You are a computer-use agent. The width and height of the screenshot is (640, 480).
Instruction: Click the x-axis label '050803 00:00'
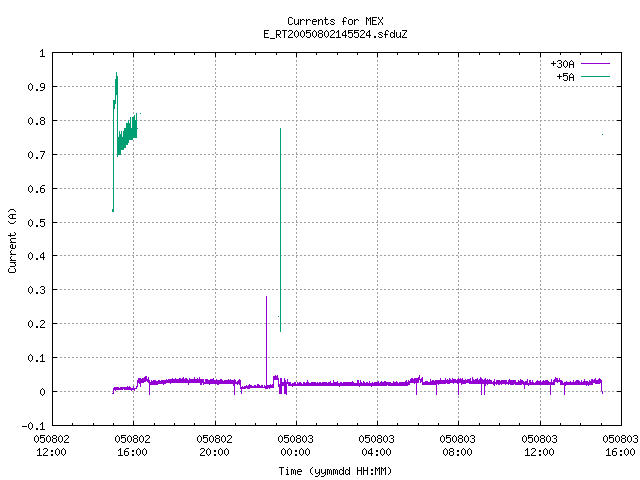pos(296,445)
